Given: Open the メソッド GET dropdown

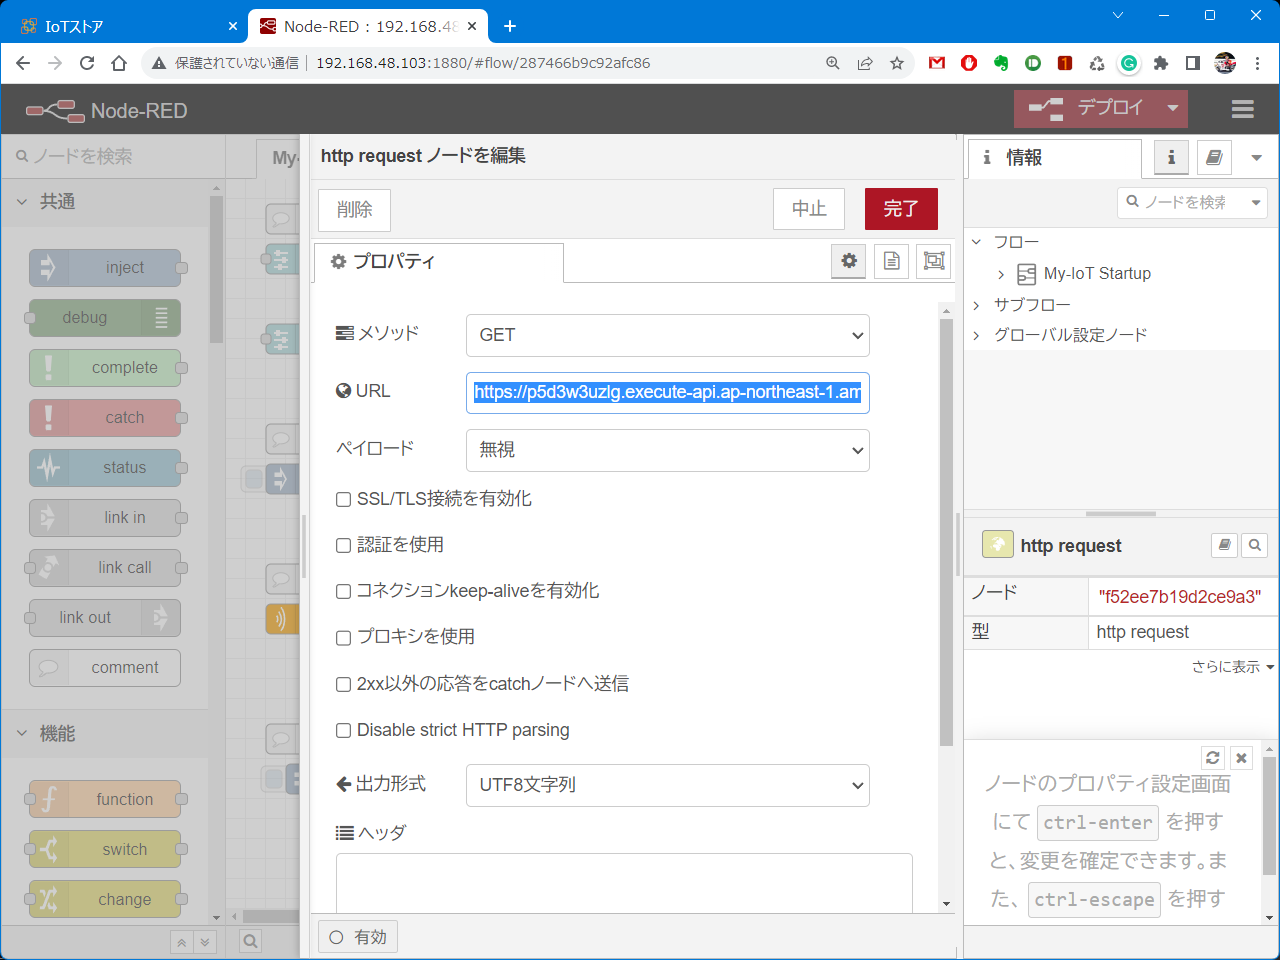Looking at the screenshot, I should [x=668, y=335].
